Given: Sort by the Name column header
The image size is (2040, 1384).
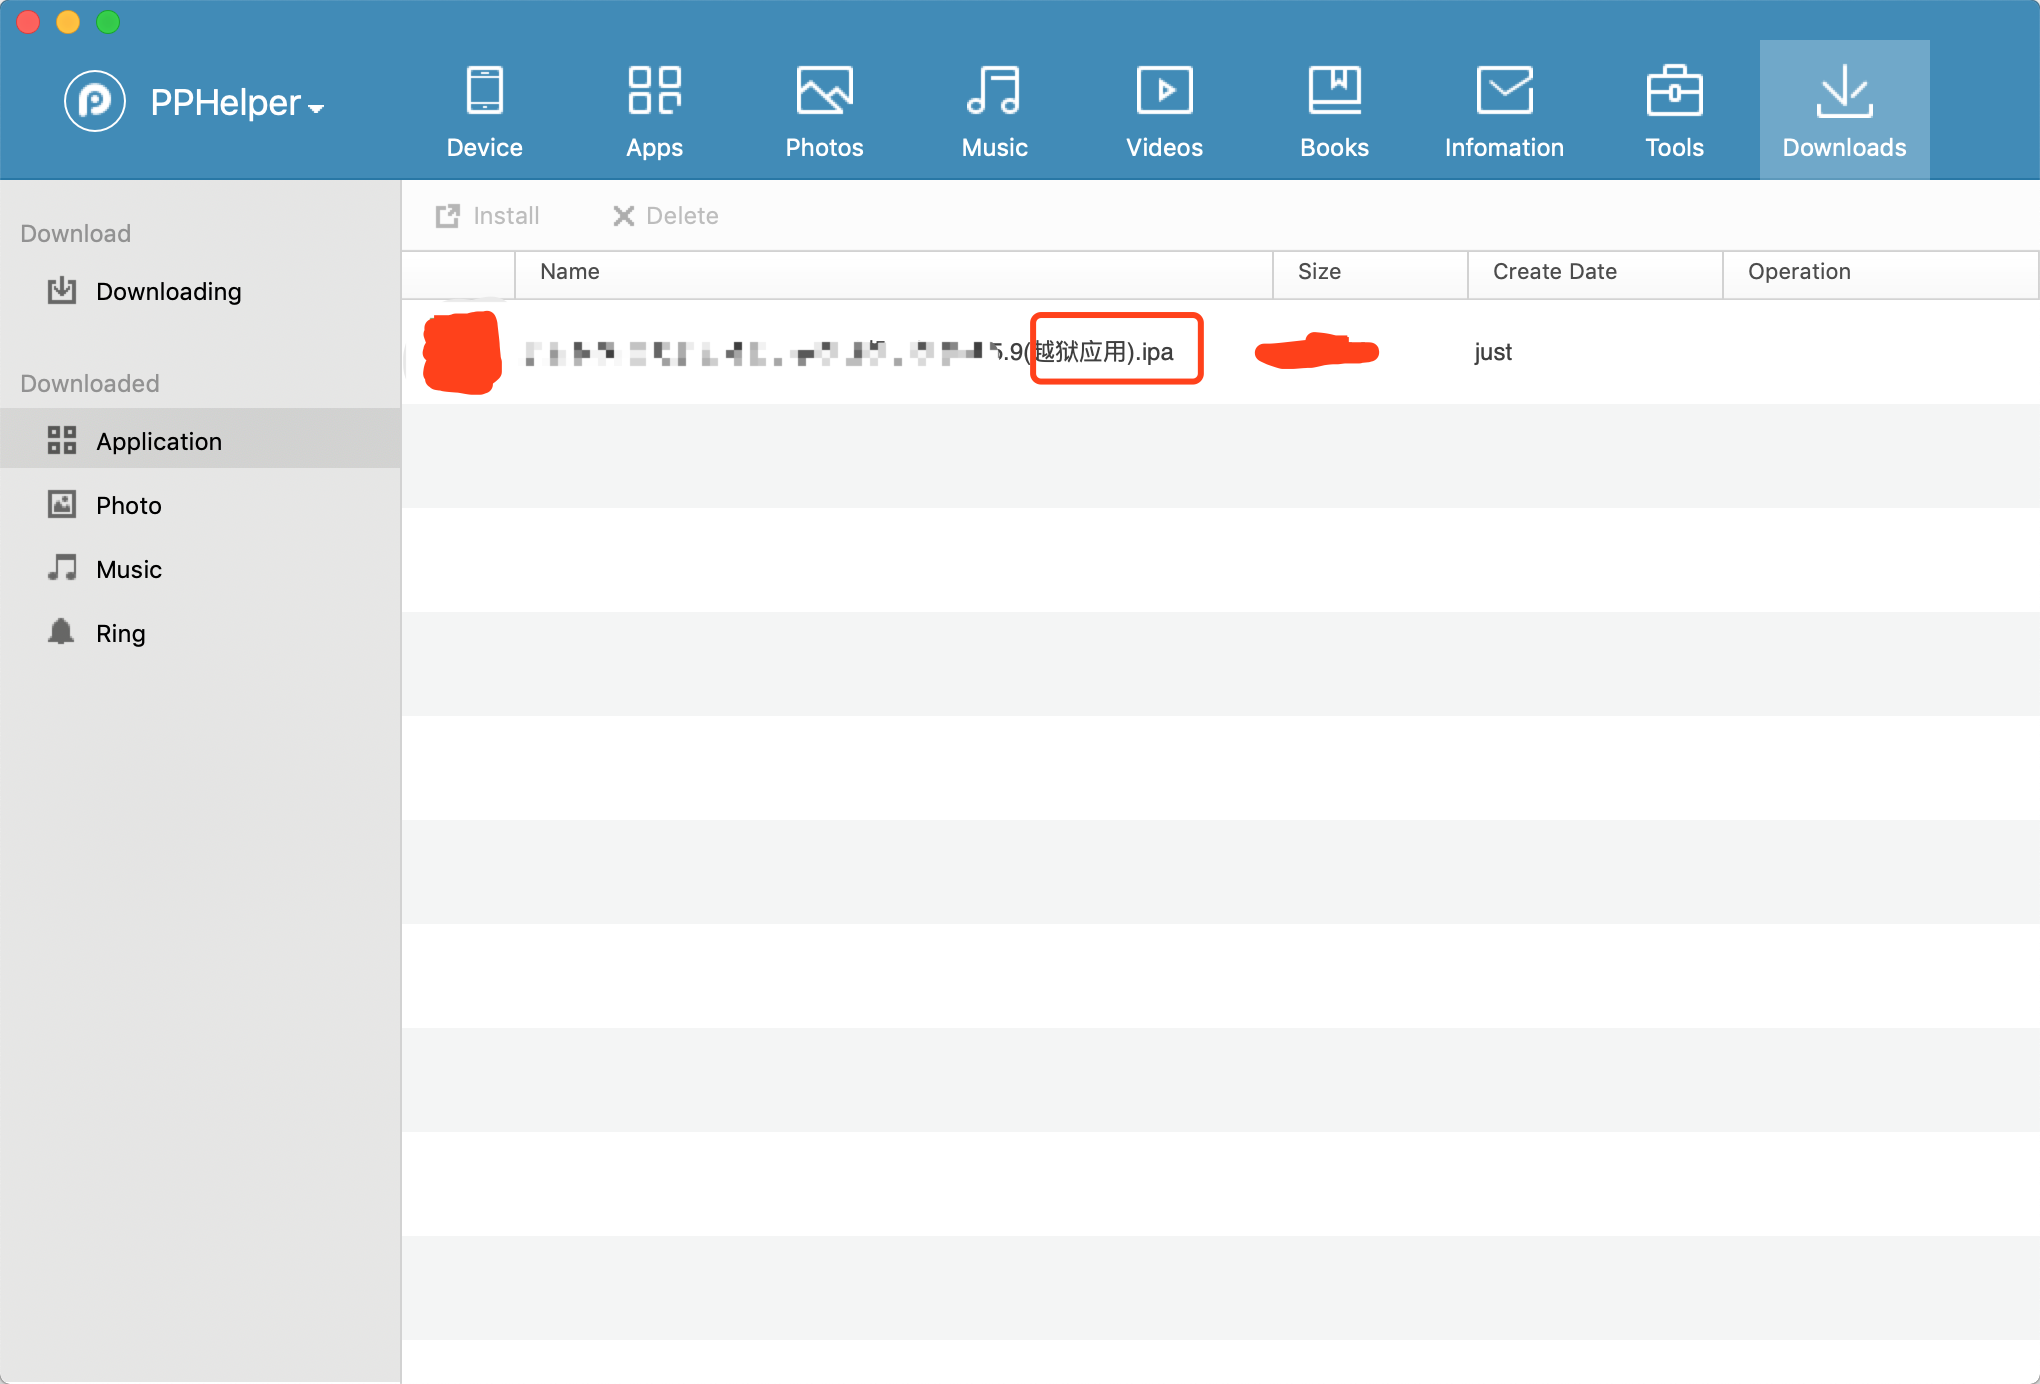Looking at the screenshot, I should [570, 272].
